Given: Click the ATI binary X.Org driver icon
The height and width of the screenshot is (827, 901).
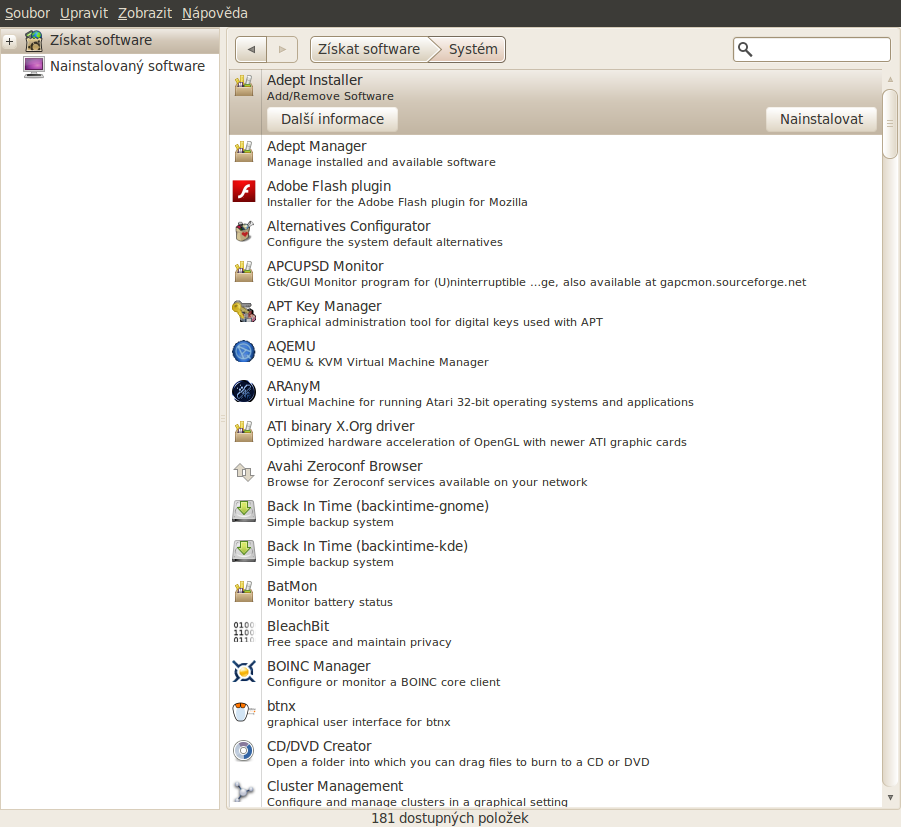Looking at the screenshot, I should coord(244,432).
